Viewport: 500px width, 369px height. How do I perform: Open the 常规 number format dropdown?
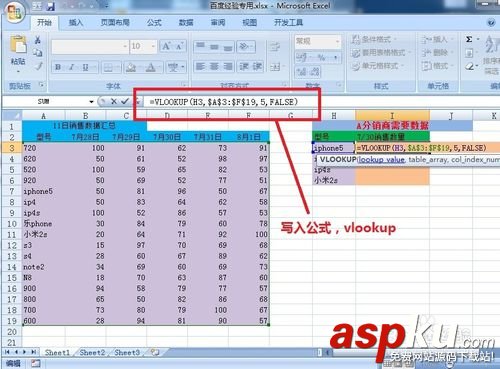(337, 41)
